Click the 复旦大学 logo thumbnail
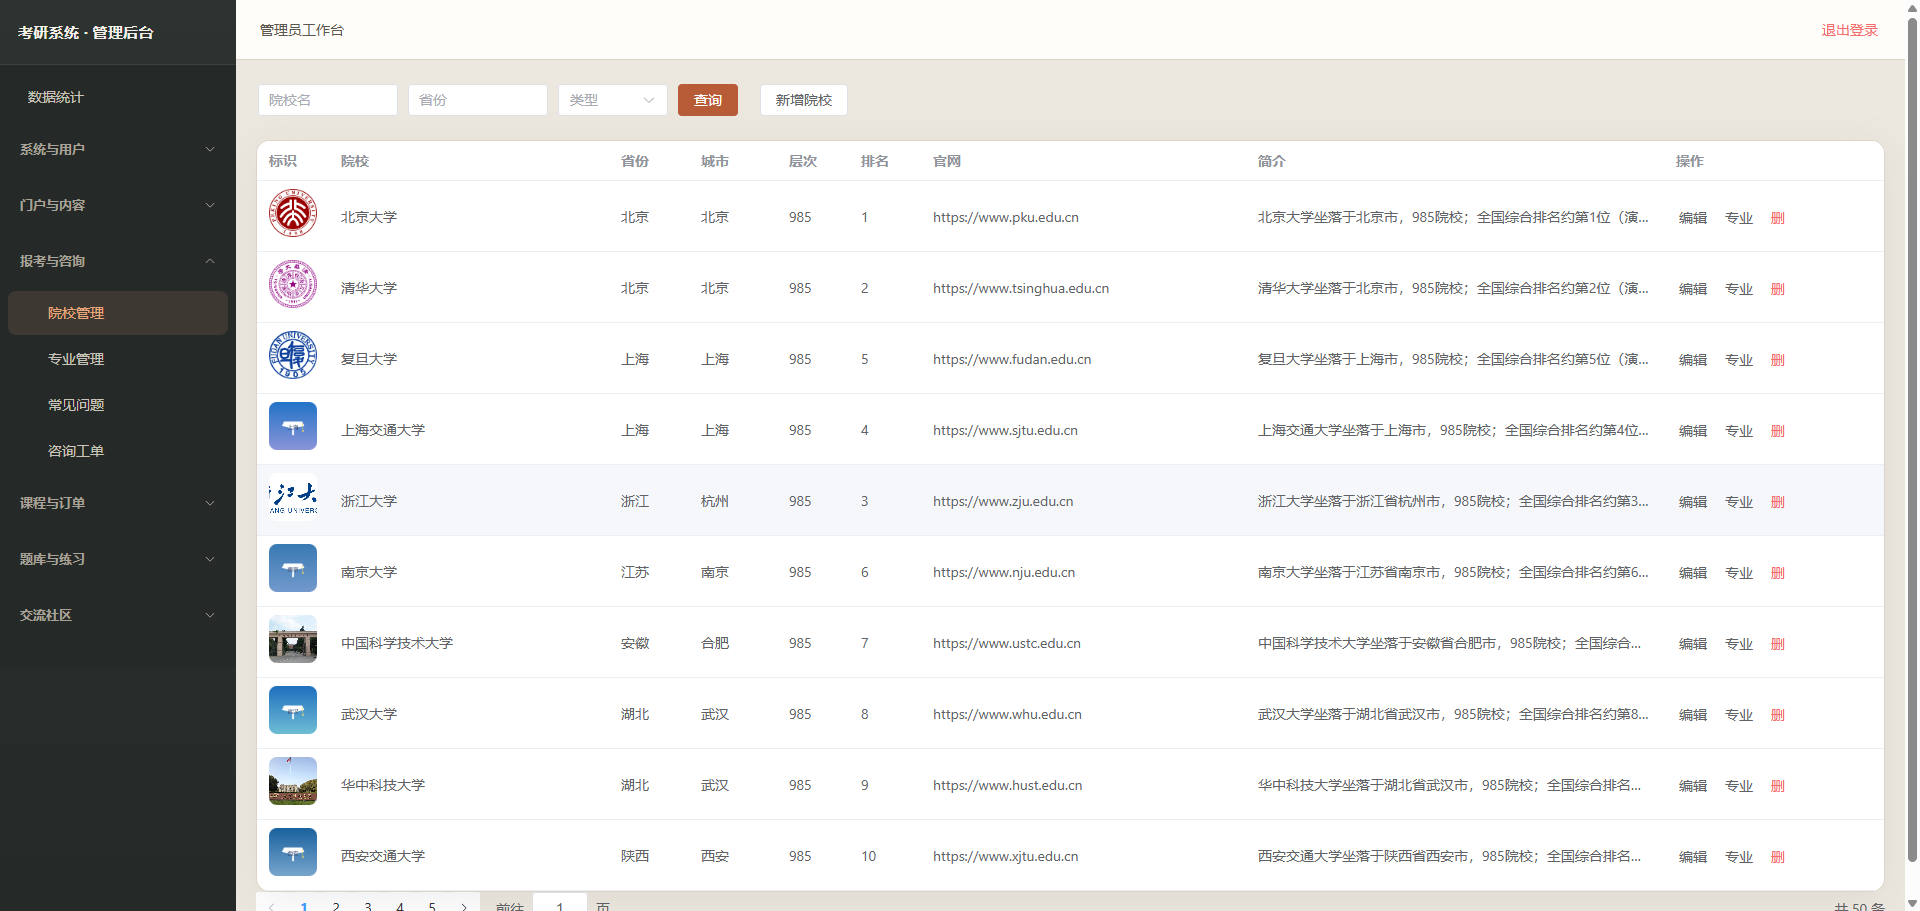The width and height of the screenshot is (1920, 911). point(293,355)
